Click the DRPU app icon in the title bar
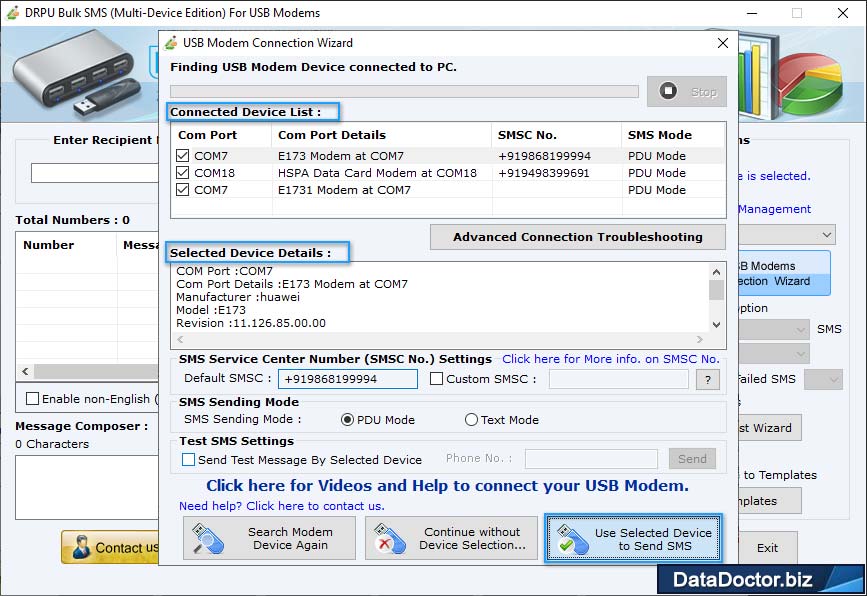This screenshot has height=596, width=867. (11, 13)
